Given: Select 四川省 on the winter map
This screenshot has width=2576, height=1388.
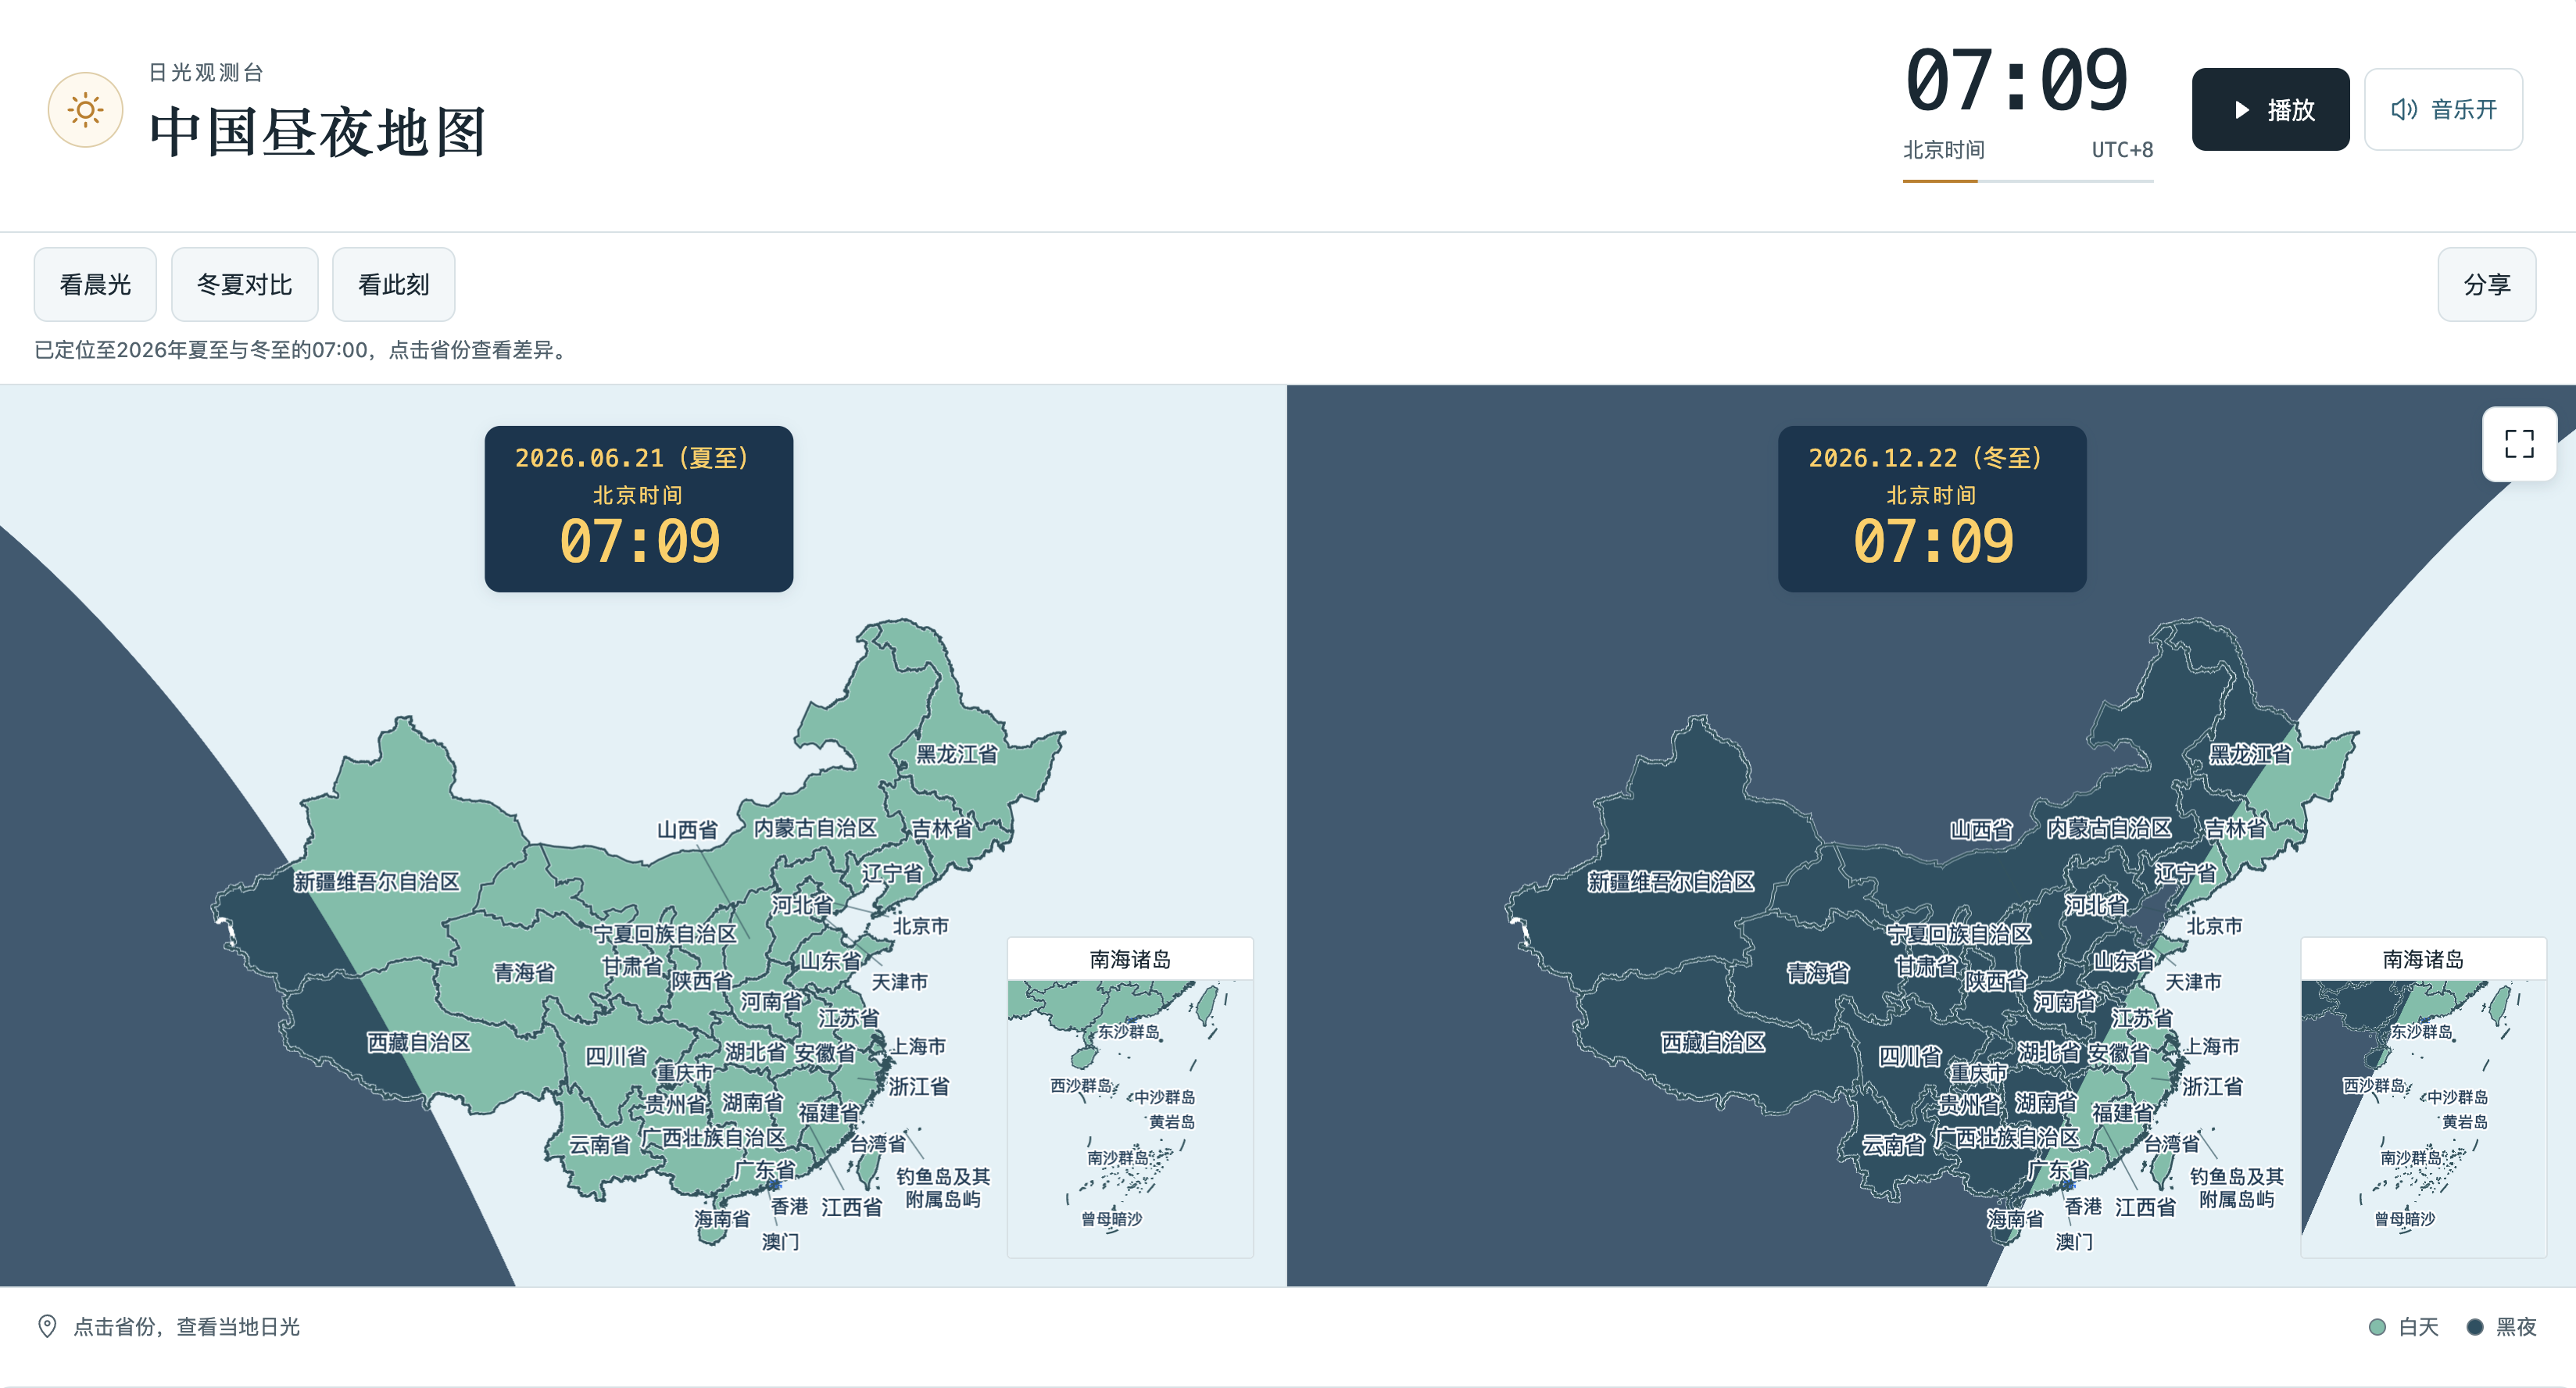Looking at the screenshot, I should pyautogui.click(x=1910, y=1056).
